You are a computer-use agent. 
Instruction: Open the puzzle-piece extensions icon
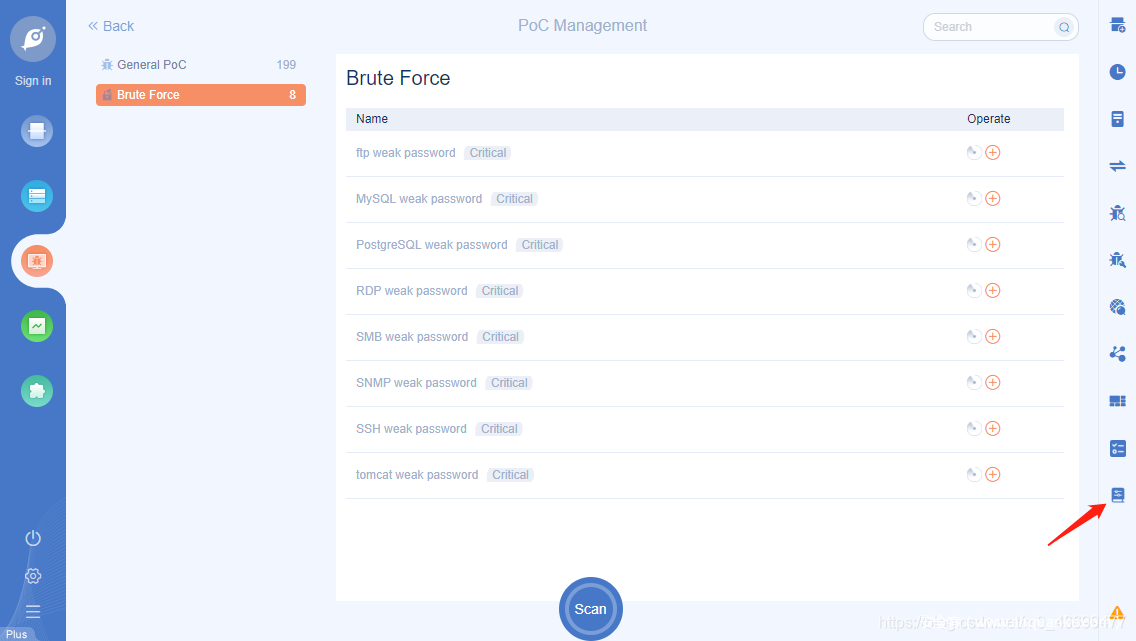[37, 391]
